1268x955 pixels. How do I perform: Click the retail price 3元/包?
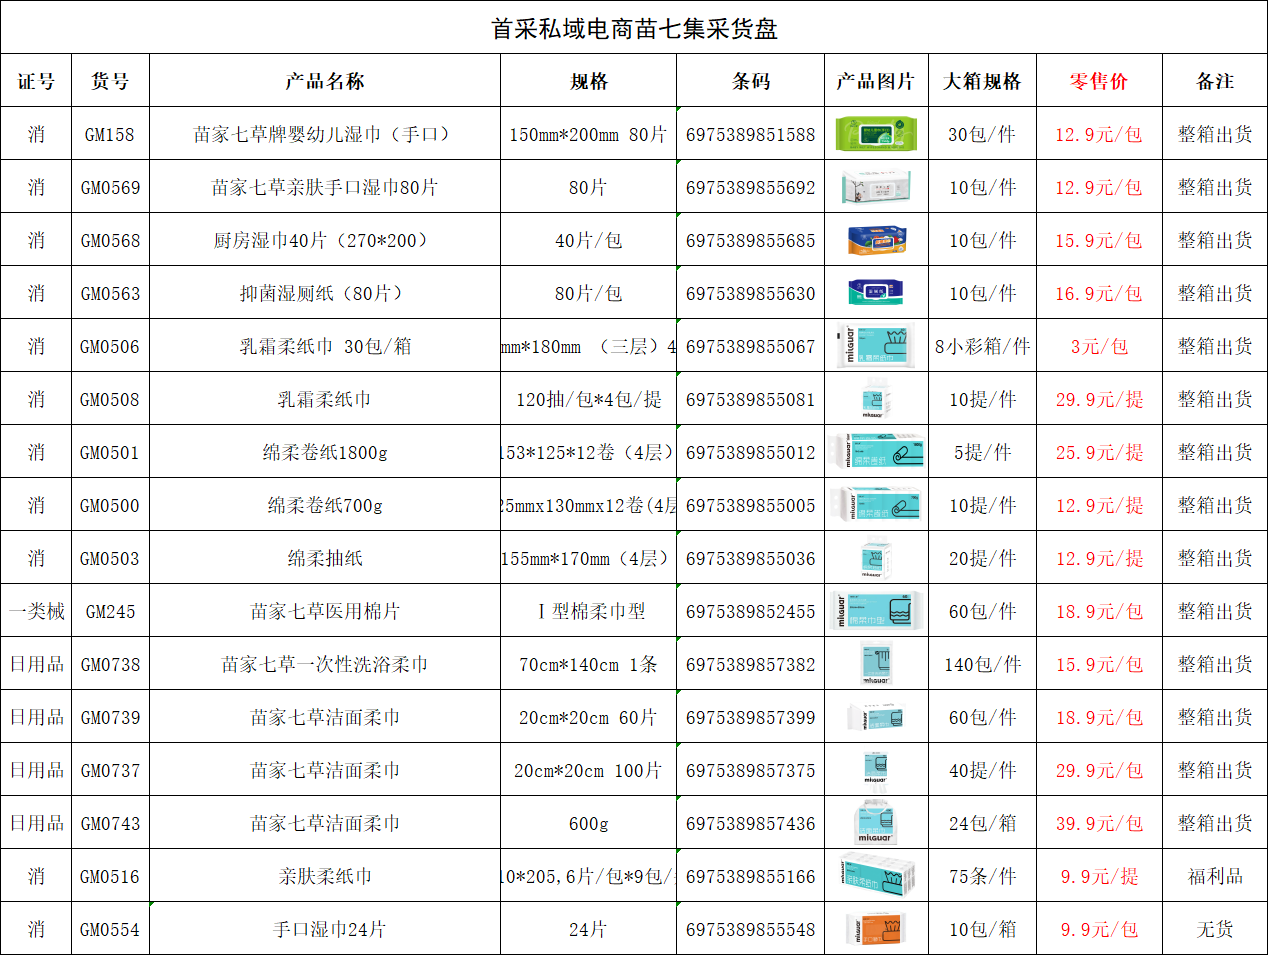[1100, 346]
